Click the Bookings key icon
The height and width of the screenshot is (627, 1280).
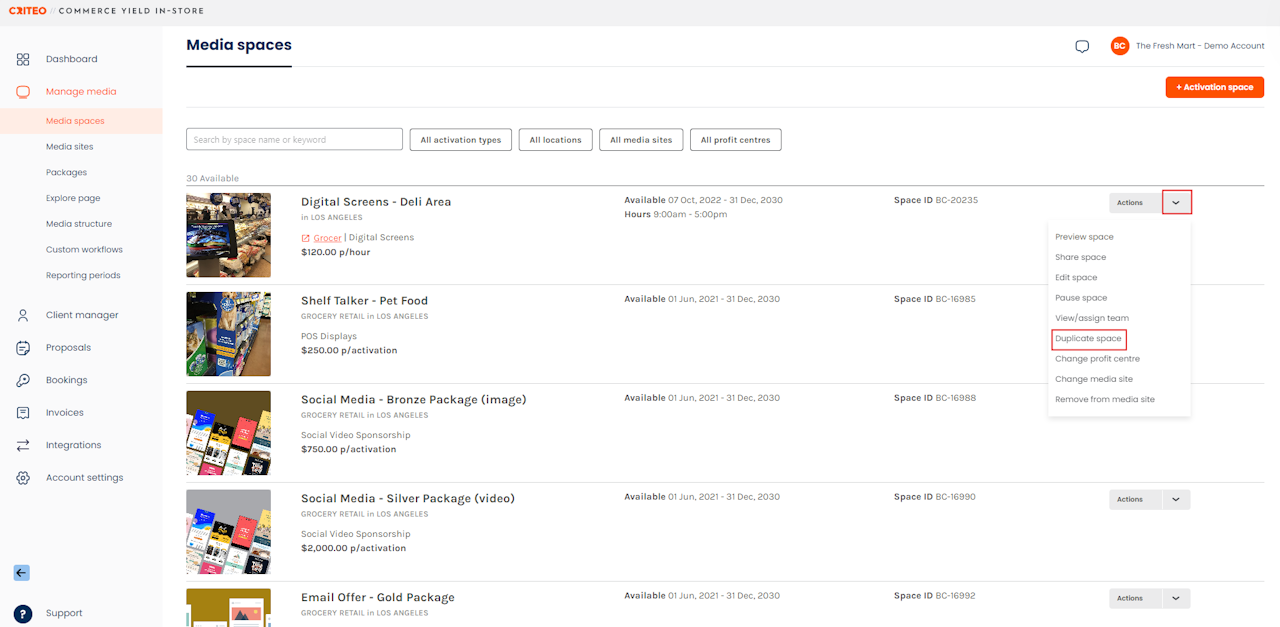[x=23, y=380]
